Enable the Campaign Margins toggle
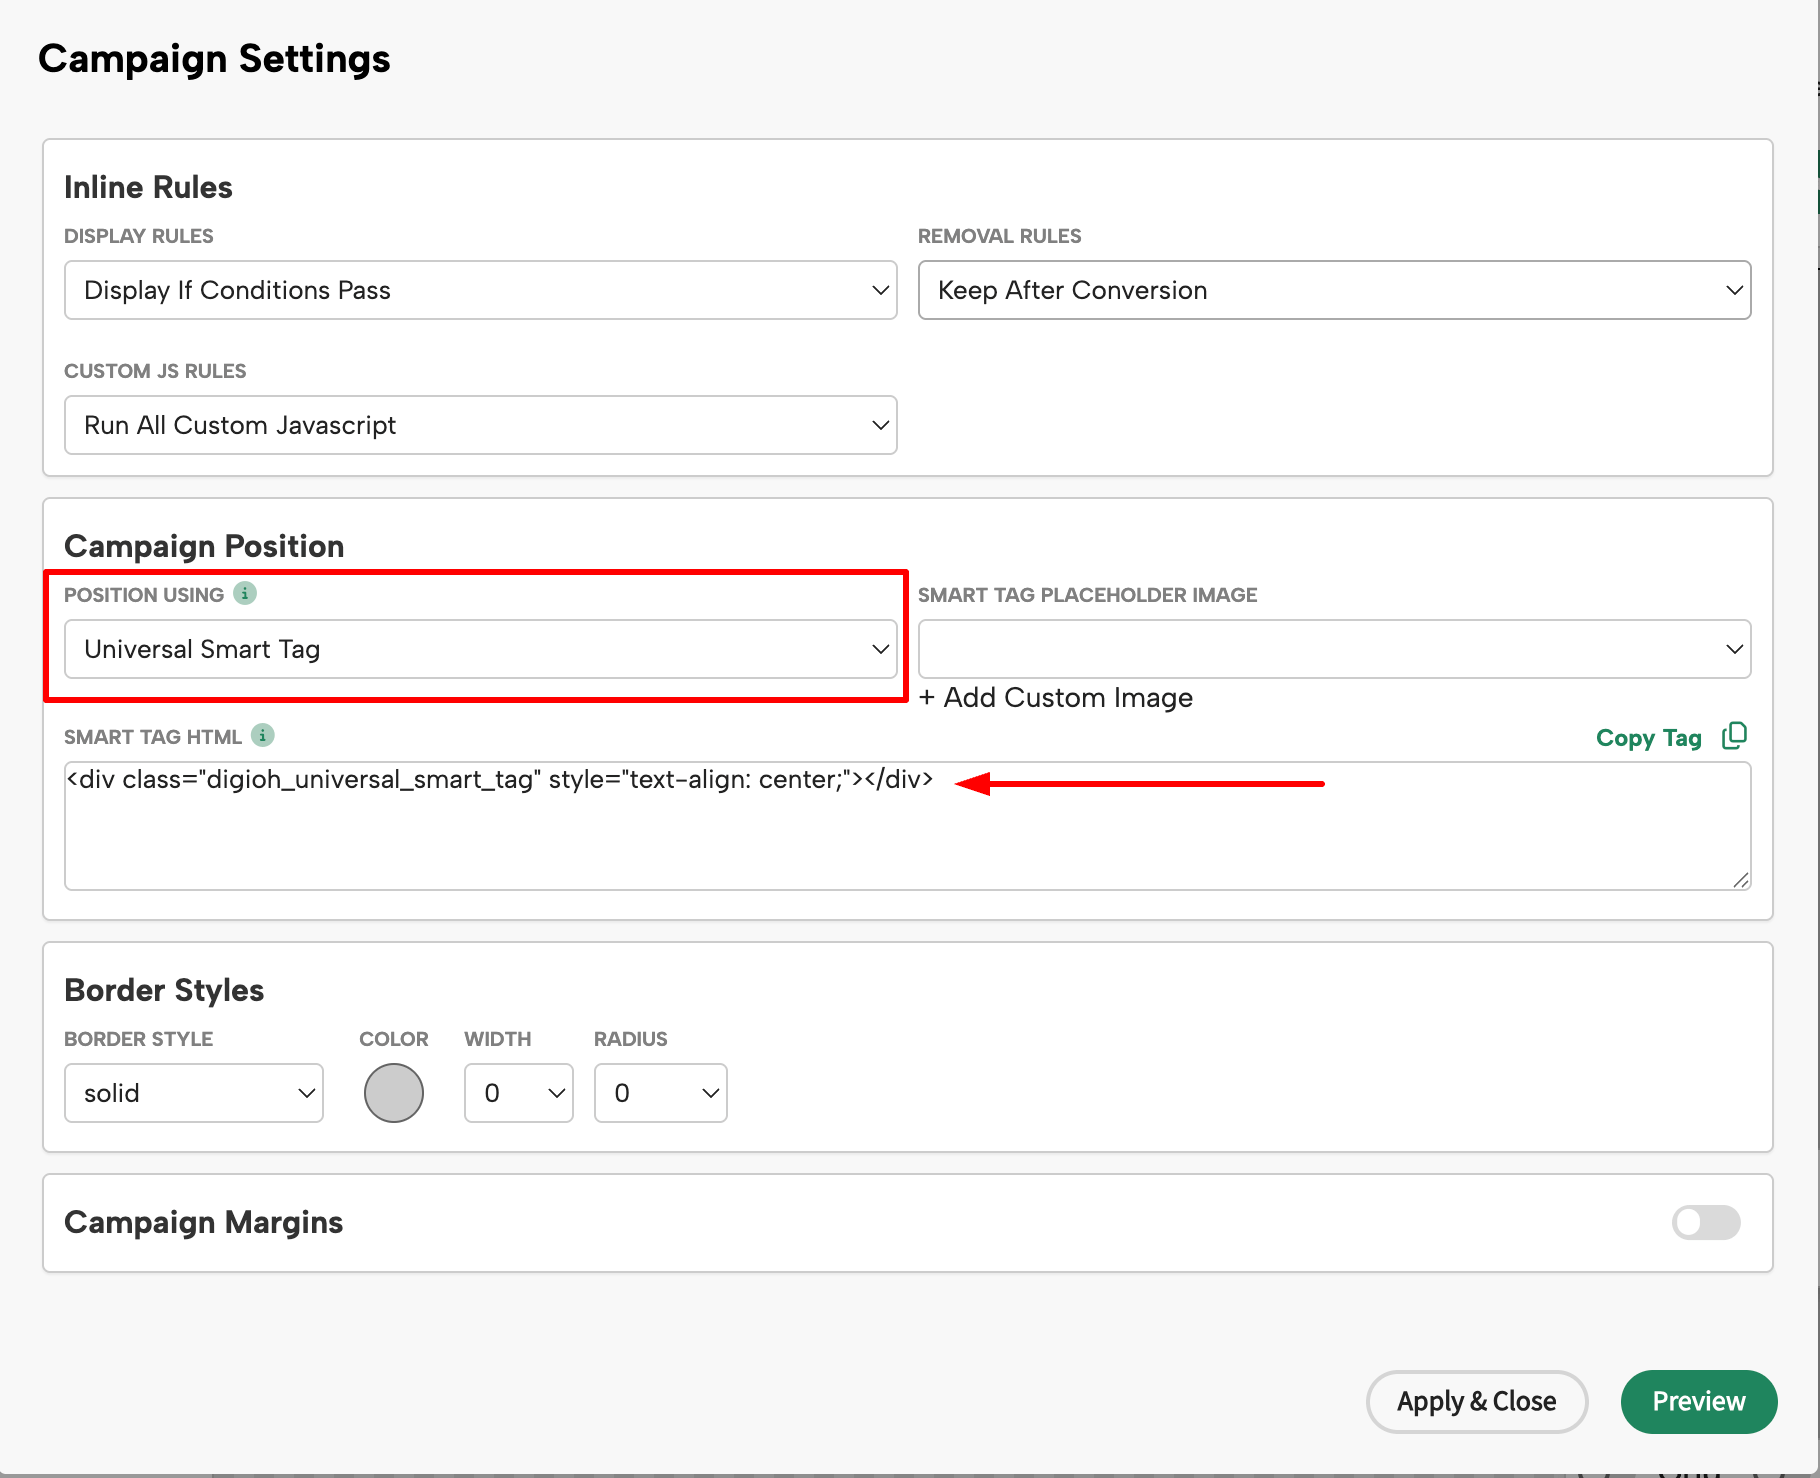The height and width of the screenshot is (1478, 1820). [x=1705, y=1222]
